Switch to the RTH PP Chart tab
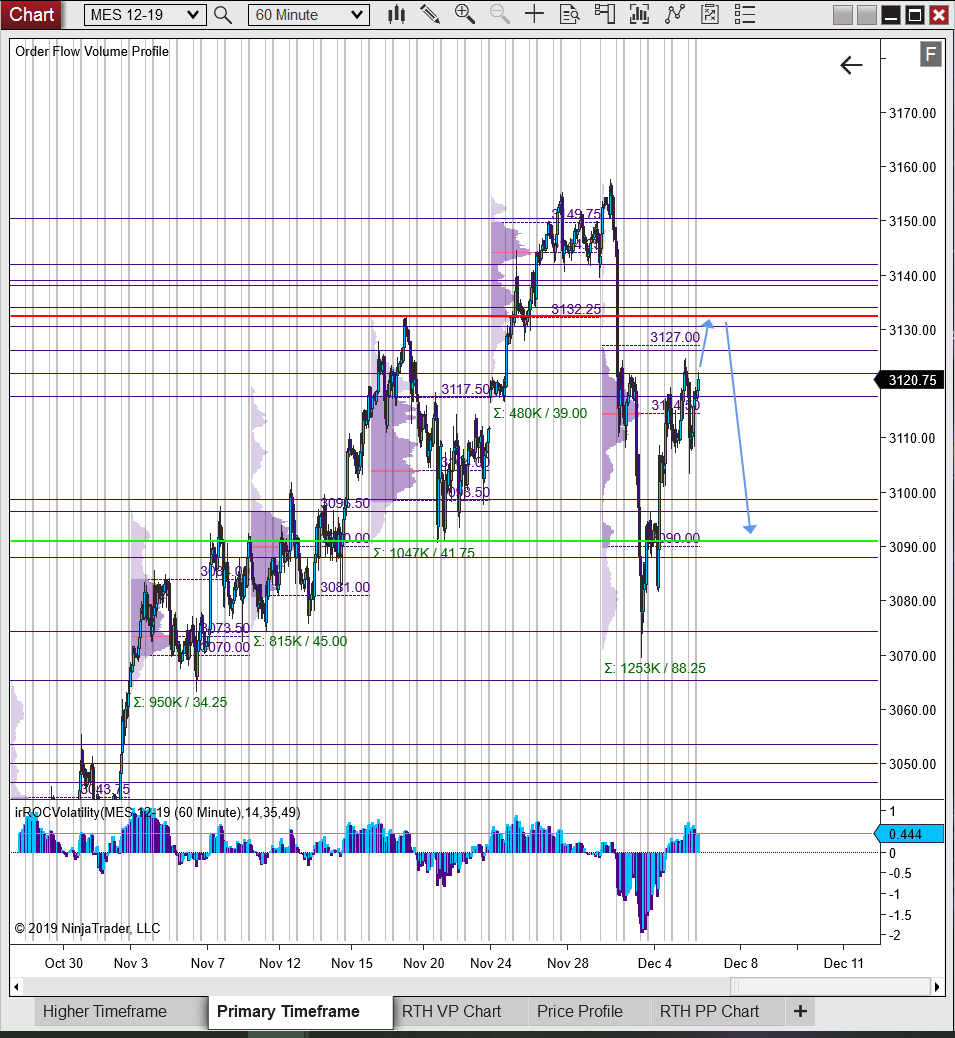The width and height of the screenshot is (955, 1038). [x=718, y=1012]
